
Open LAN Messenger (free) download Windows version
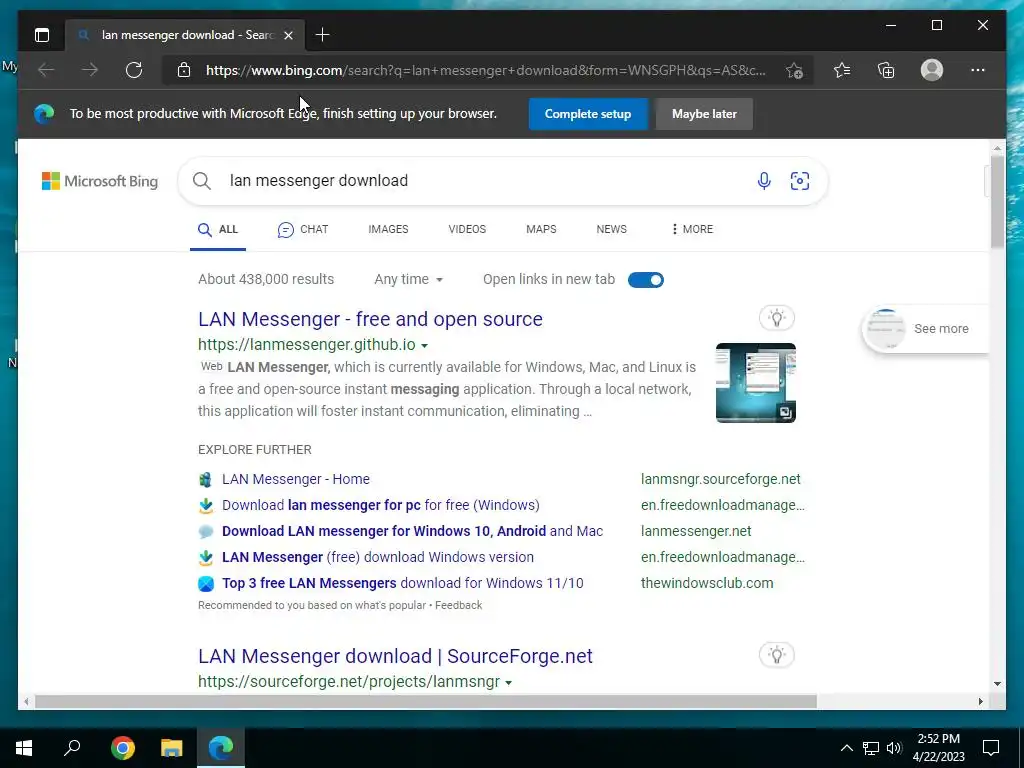pyautogui.click(x=377, y=557)
